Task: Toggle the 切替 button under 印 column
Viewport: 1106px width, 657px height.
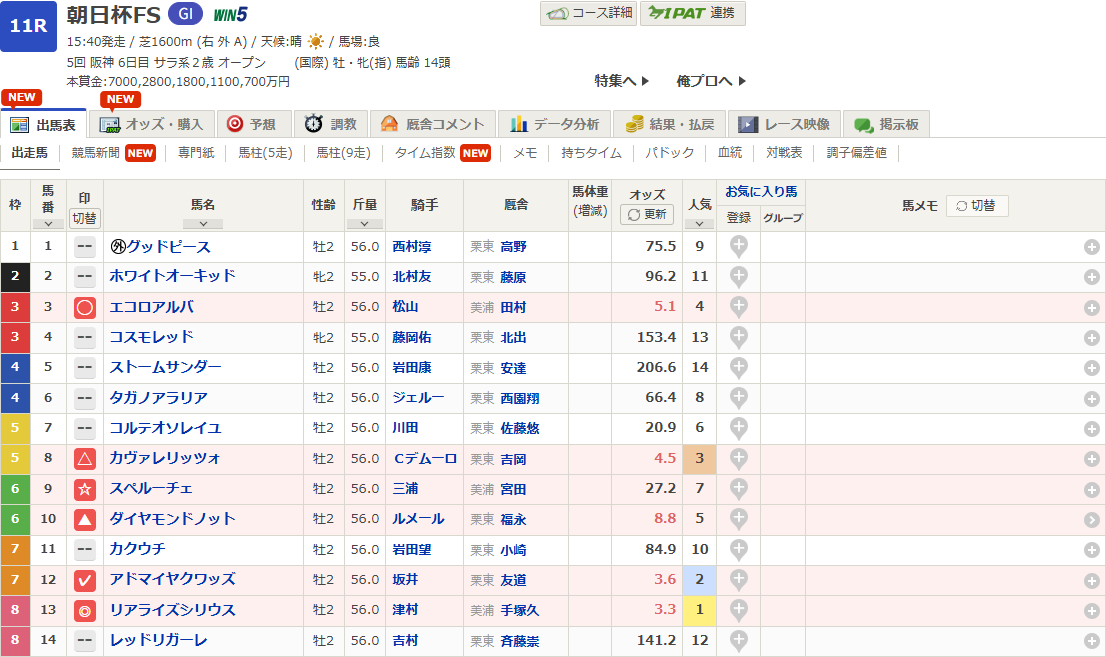Action: coord(85,218)
